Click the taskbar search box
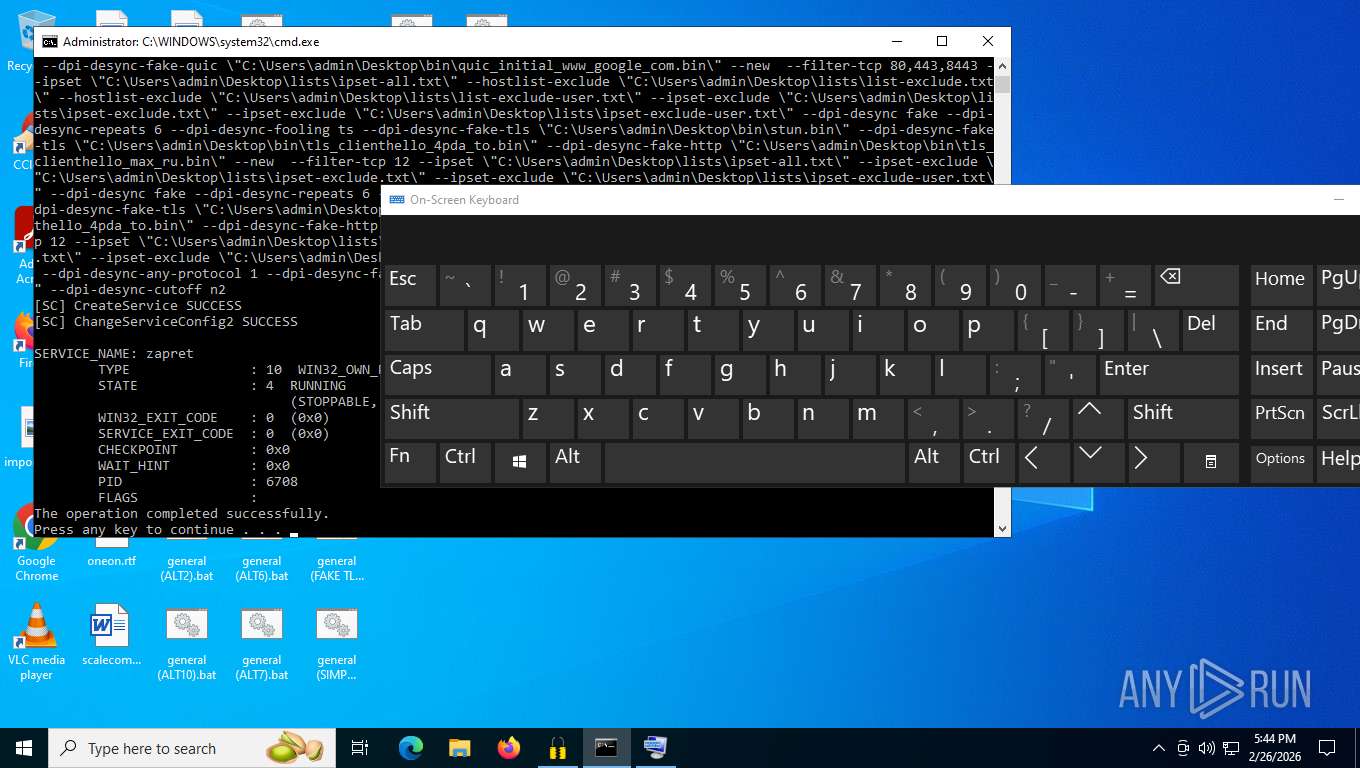This screenshot has width=1360, height=768. [192, 748]
